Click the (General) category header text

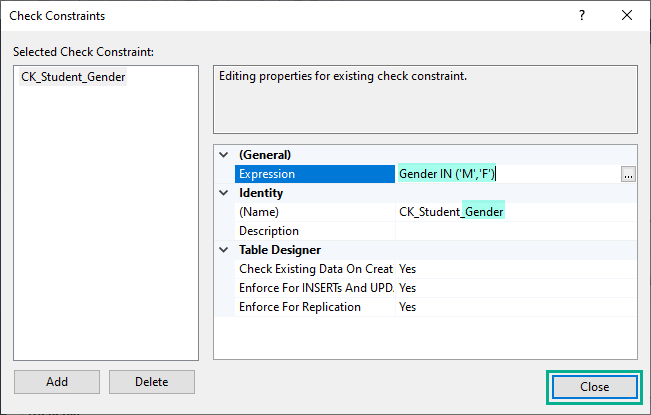point(265,155)
